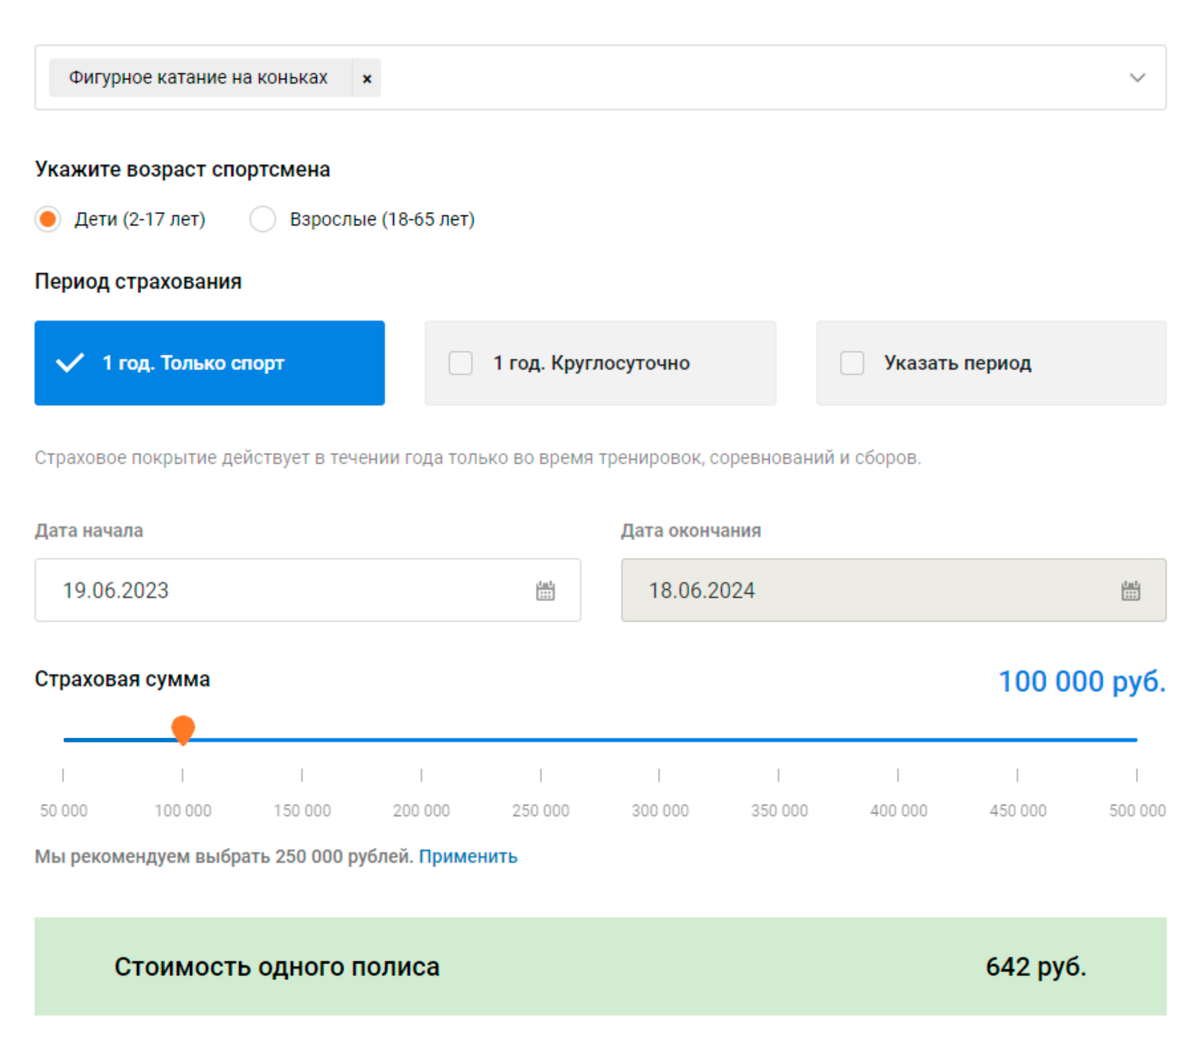Check the 'Указать период' option
This screenshot has width=1200, height=1058.
(x=852, y=363)
